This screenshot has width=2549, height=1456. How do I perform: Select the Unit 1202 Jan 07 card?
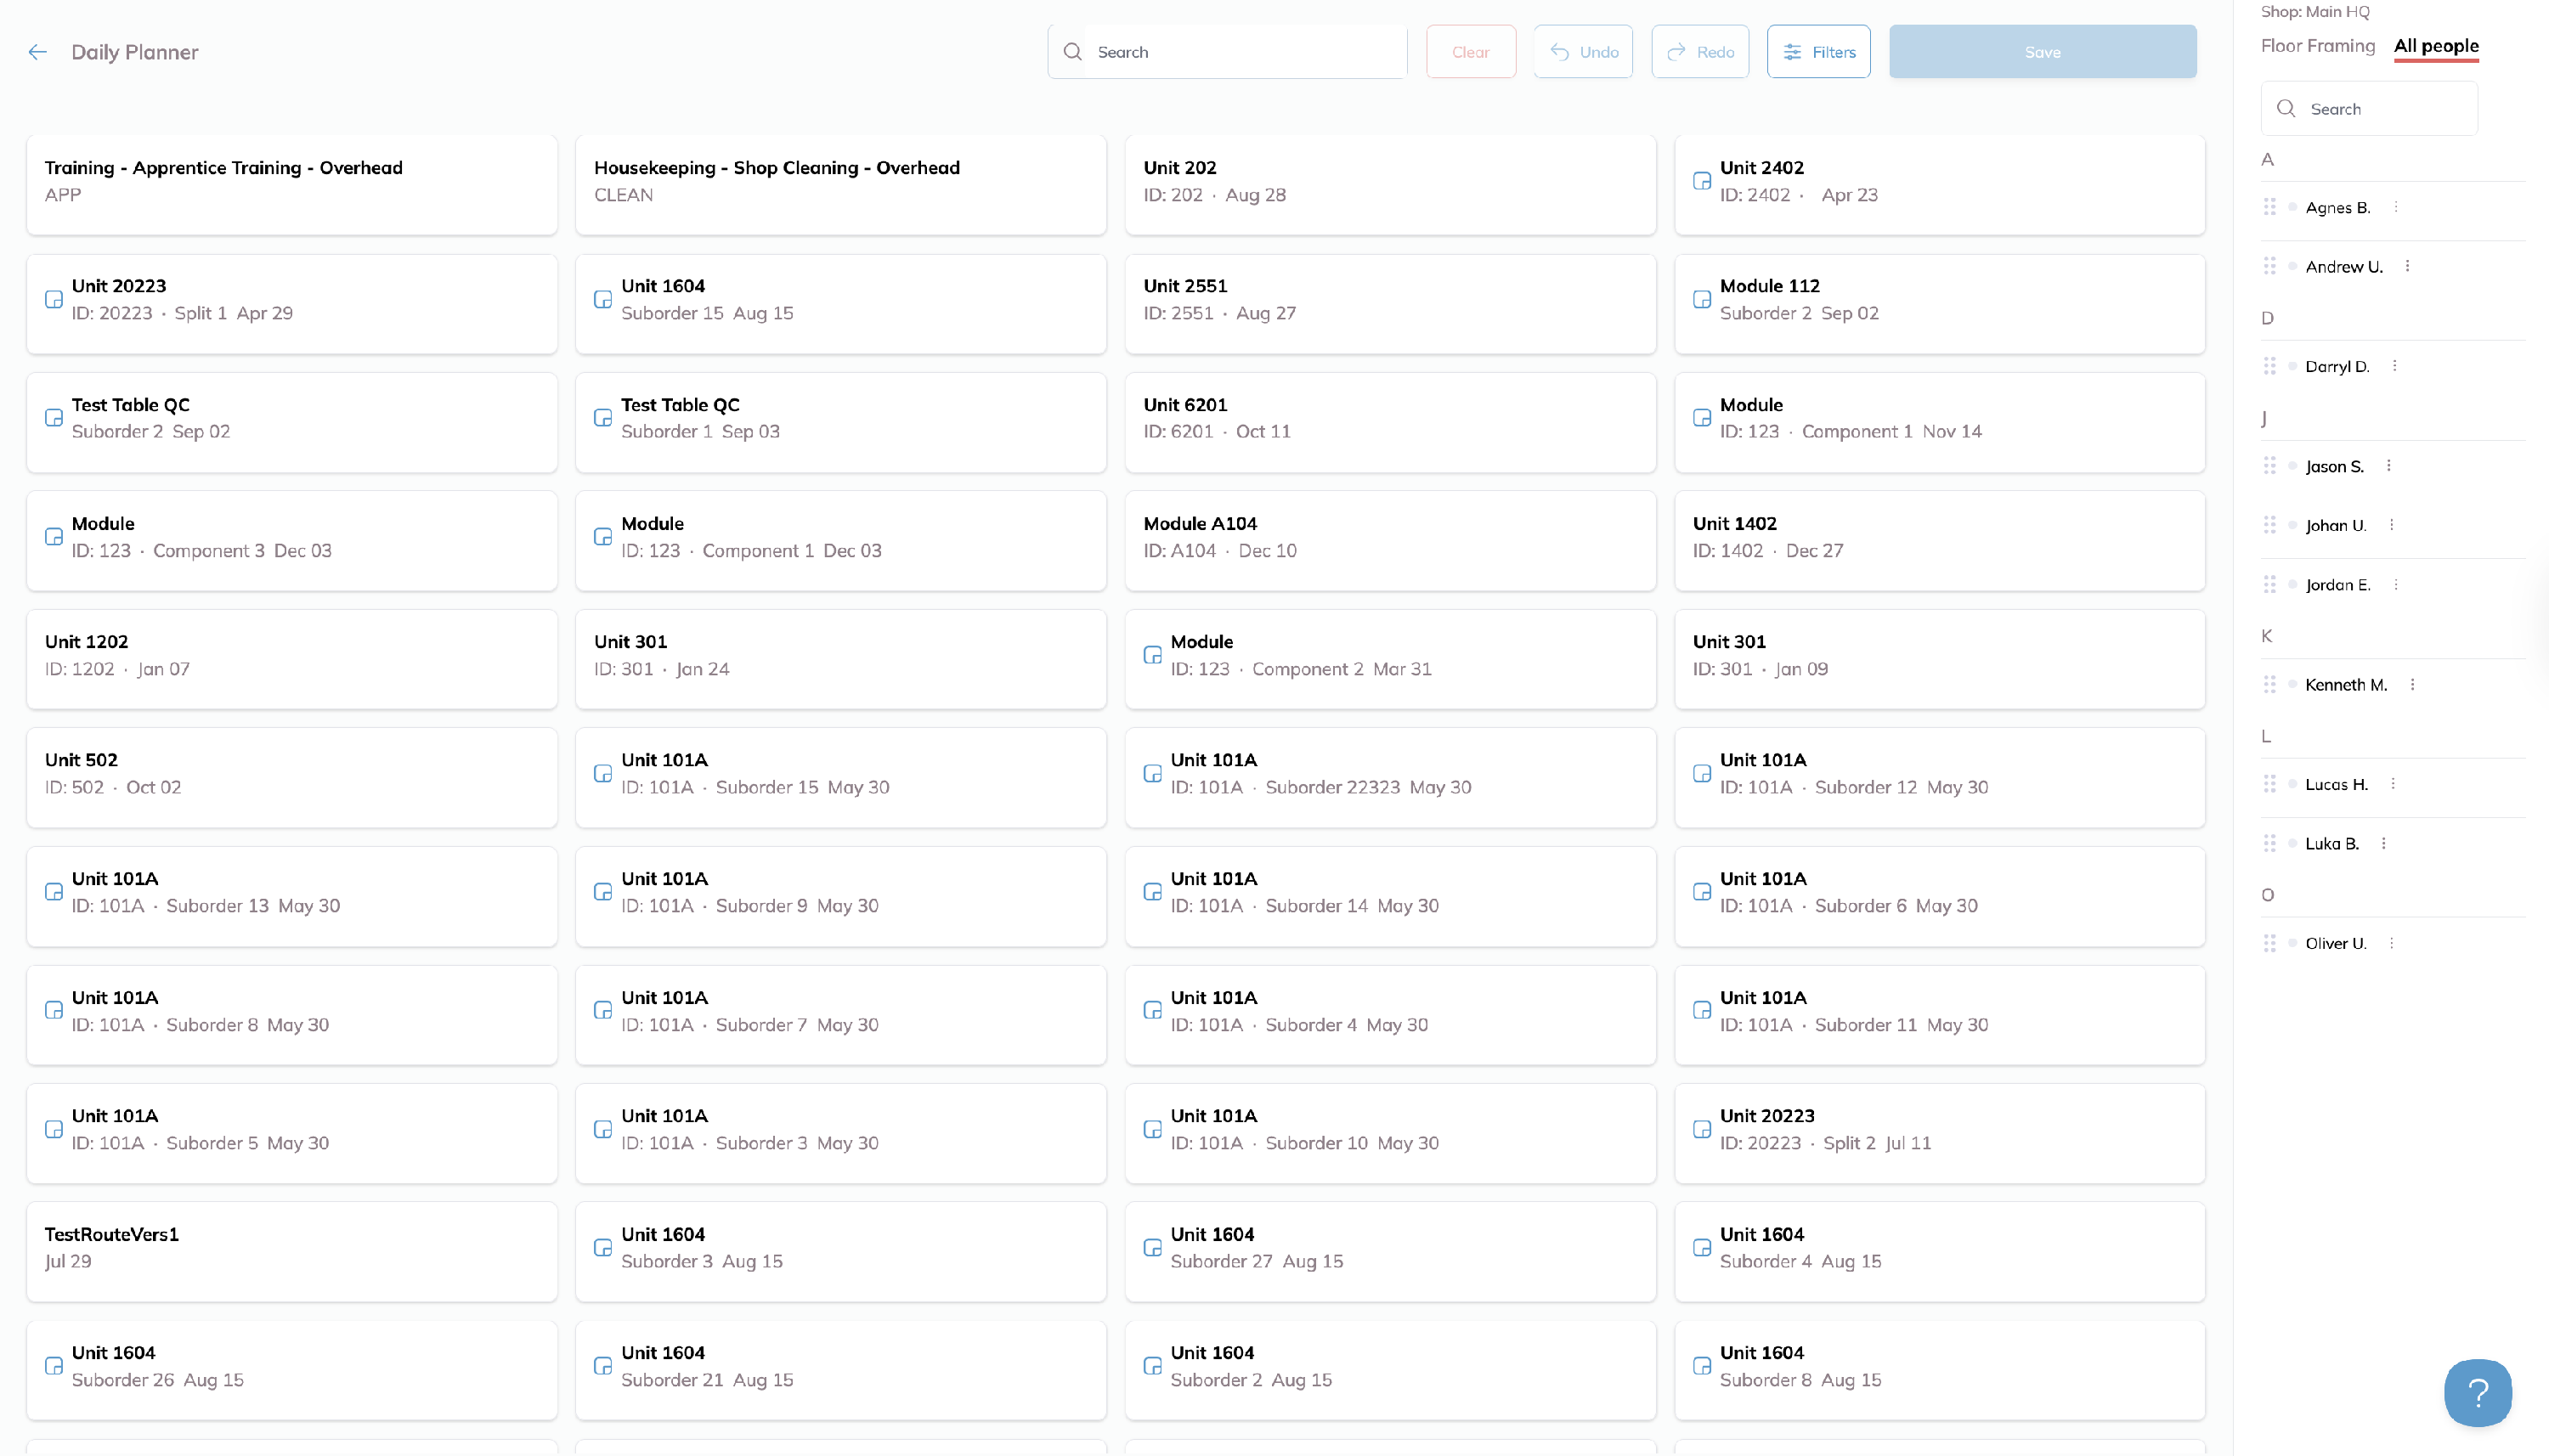pyautogui.click(x=291, y=659)
